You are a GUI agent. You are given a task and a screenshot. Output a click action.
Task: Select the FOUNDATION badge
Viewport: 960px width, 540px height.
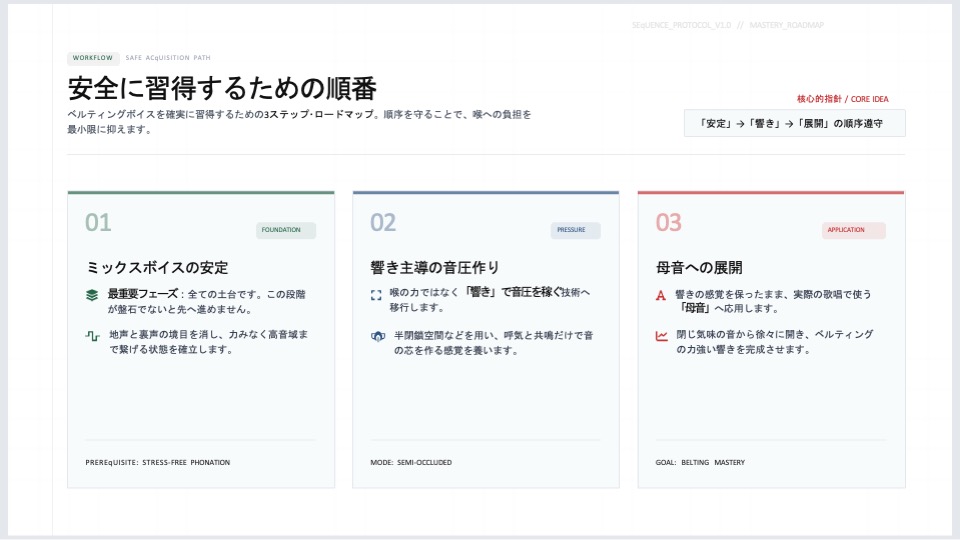pyautogui.click(x=285, y=230)
